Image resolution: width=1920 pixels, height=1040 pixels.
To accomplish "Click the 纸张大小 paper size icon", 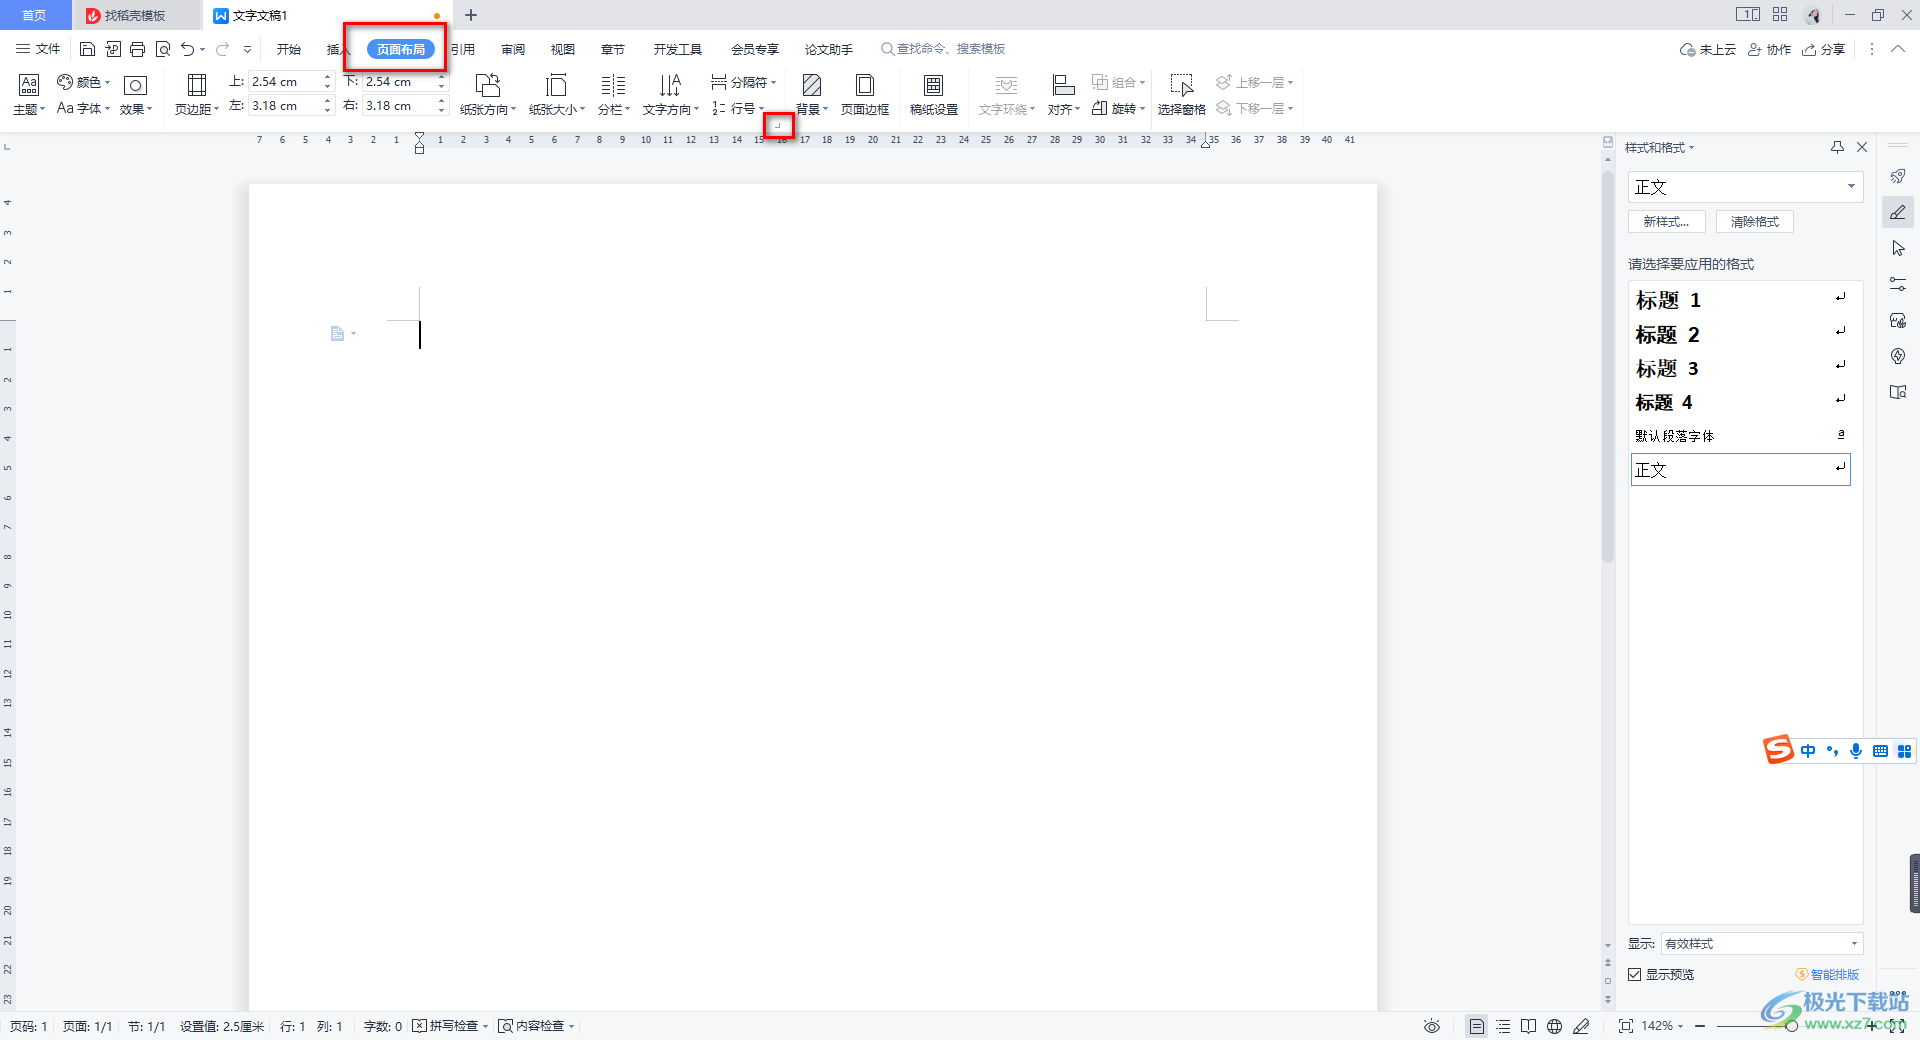I will (557, 85).
